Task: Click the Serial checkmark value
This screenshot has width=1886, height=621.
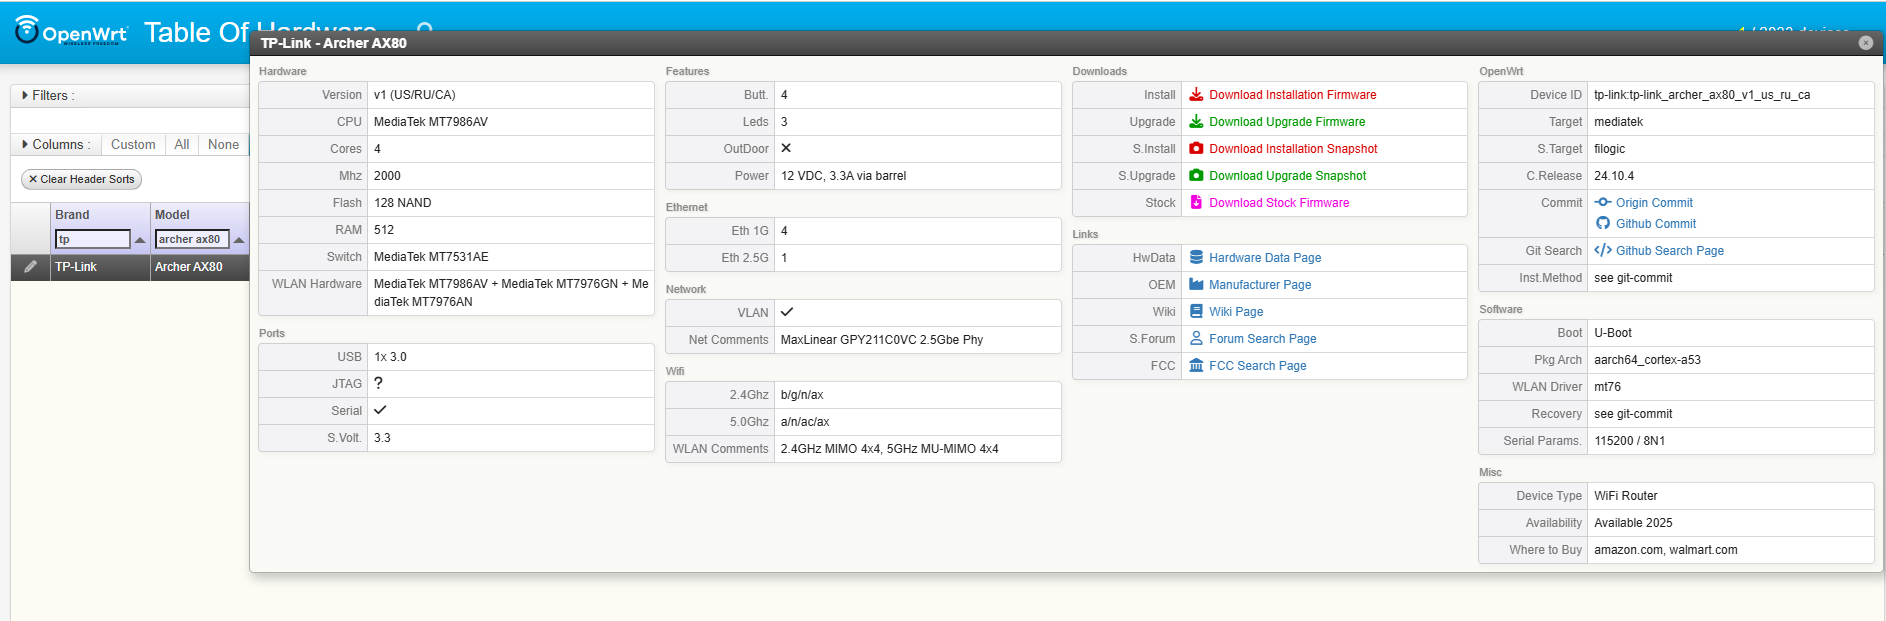Action: coord(380,410)
